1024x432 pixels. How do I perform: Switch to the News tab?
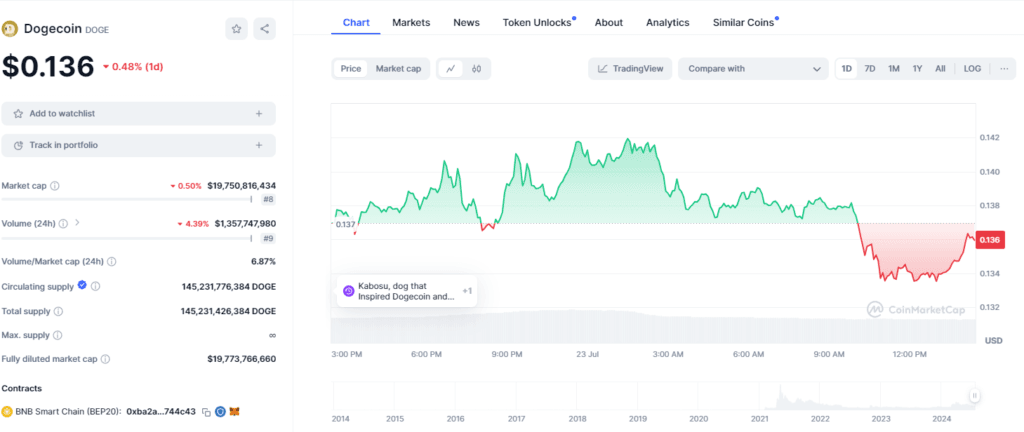pyautogui.click(x=466, y=22)
